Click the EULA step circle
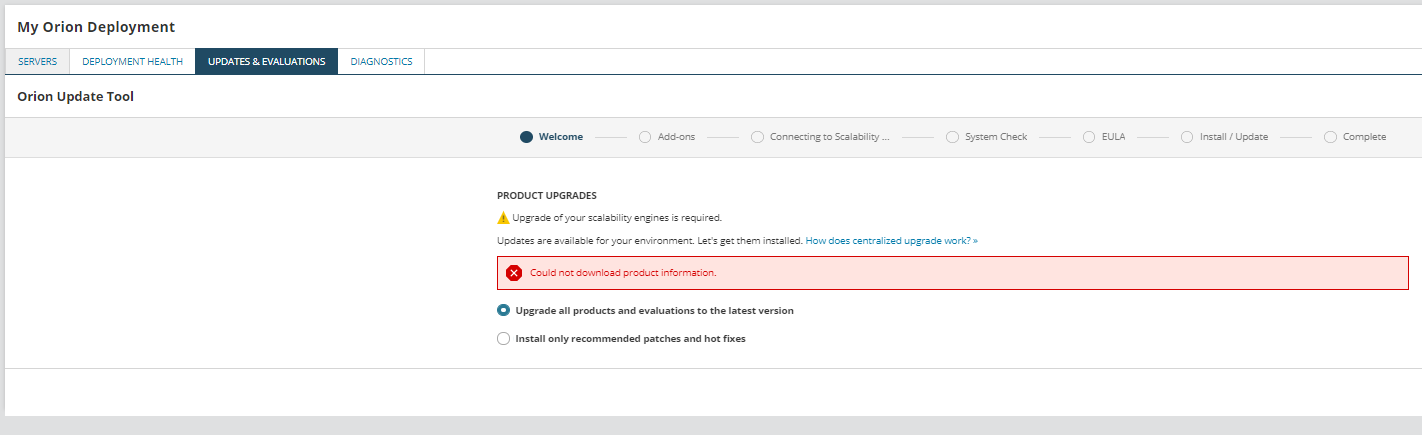Viewport: 1422px width, 435px height. pos(1090,137)
